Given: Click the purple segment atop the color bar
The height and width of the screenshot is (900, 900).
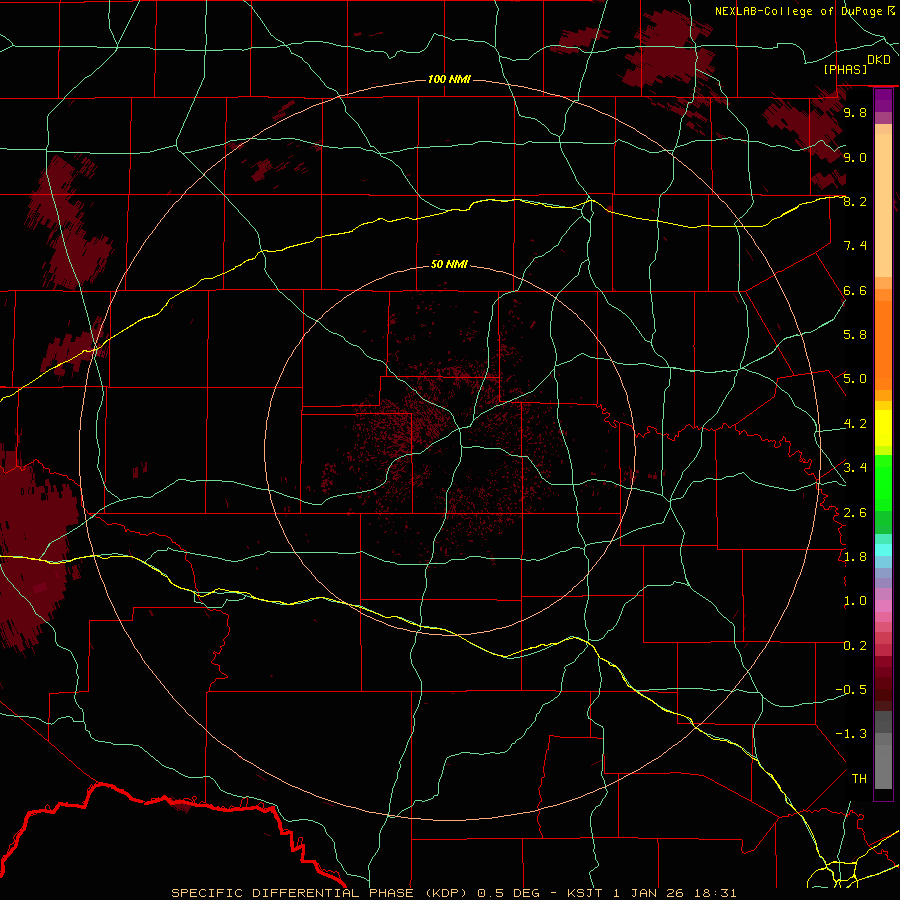Looking at the screenshot, I should pos(883,100).
